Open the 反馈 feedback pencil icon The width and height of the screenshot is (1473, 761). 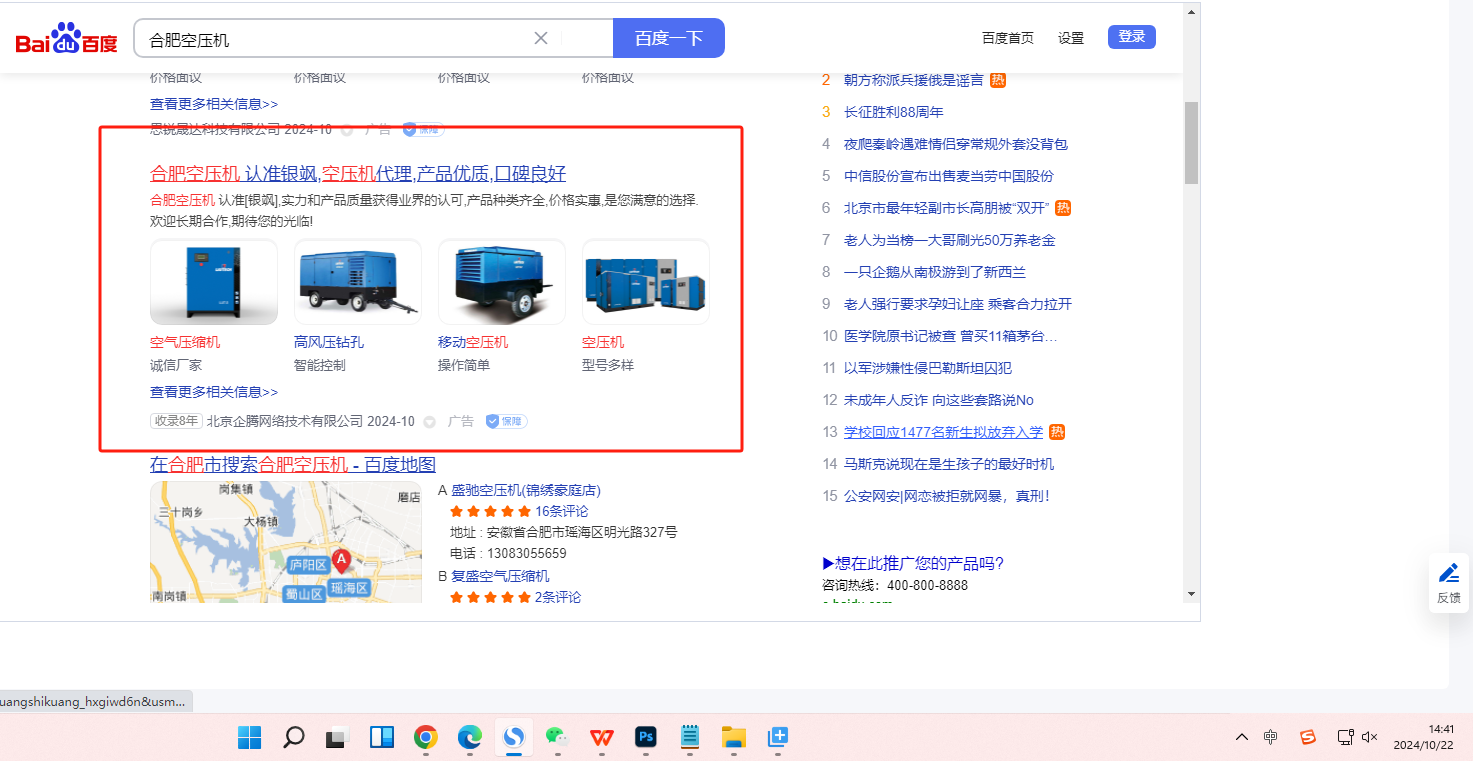tap(1448, 573)
